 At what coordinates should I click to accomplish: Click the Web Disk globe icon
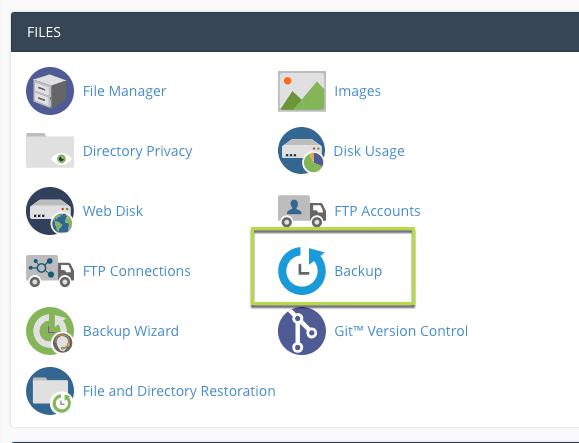coord(50,211)
